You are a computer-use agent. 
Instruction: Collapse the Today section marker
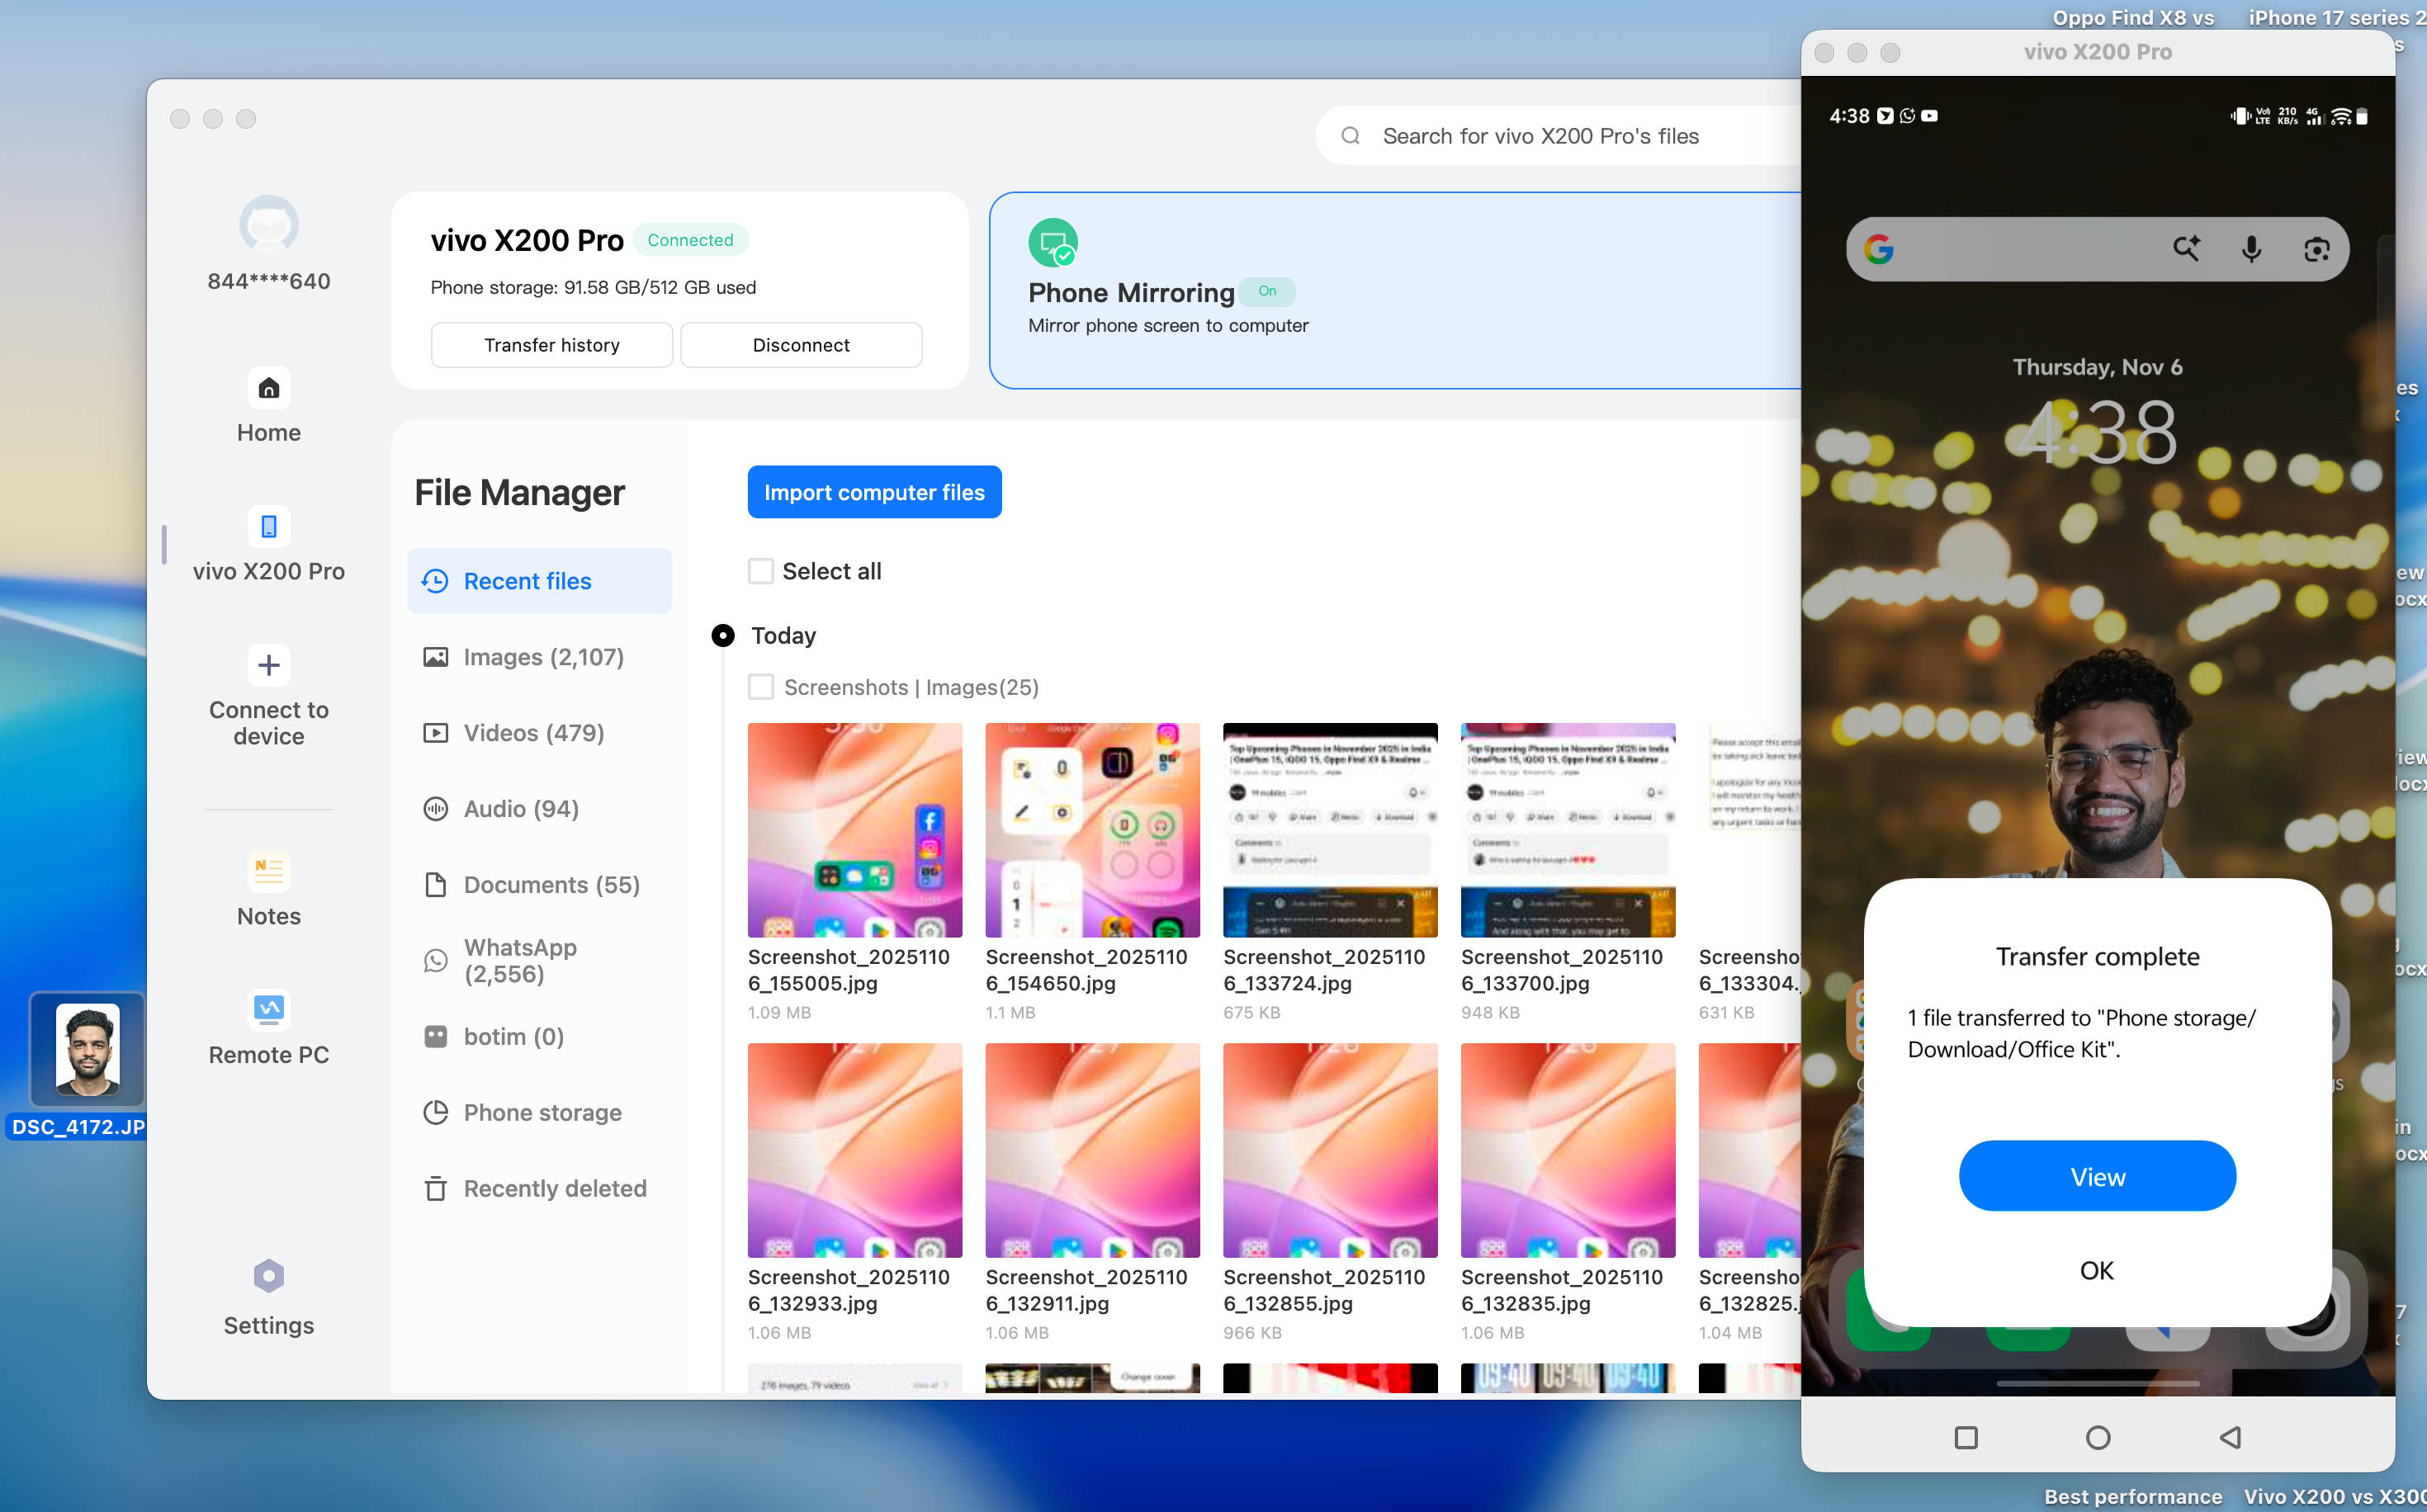[722, 636]
